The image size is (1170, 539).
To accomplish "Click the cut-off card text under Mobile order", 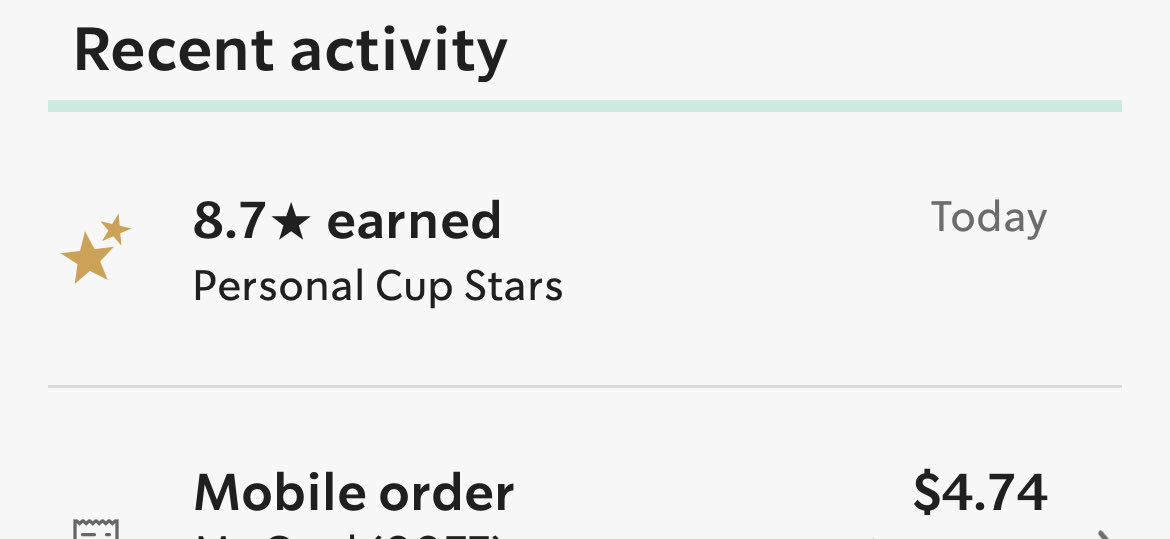I will coord(347,535).
